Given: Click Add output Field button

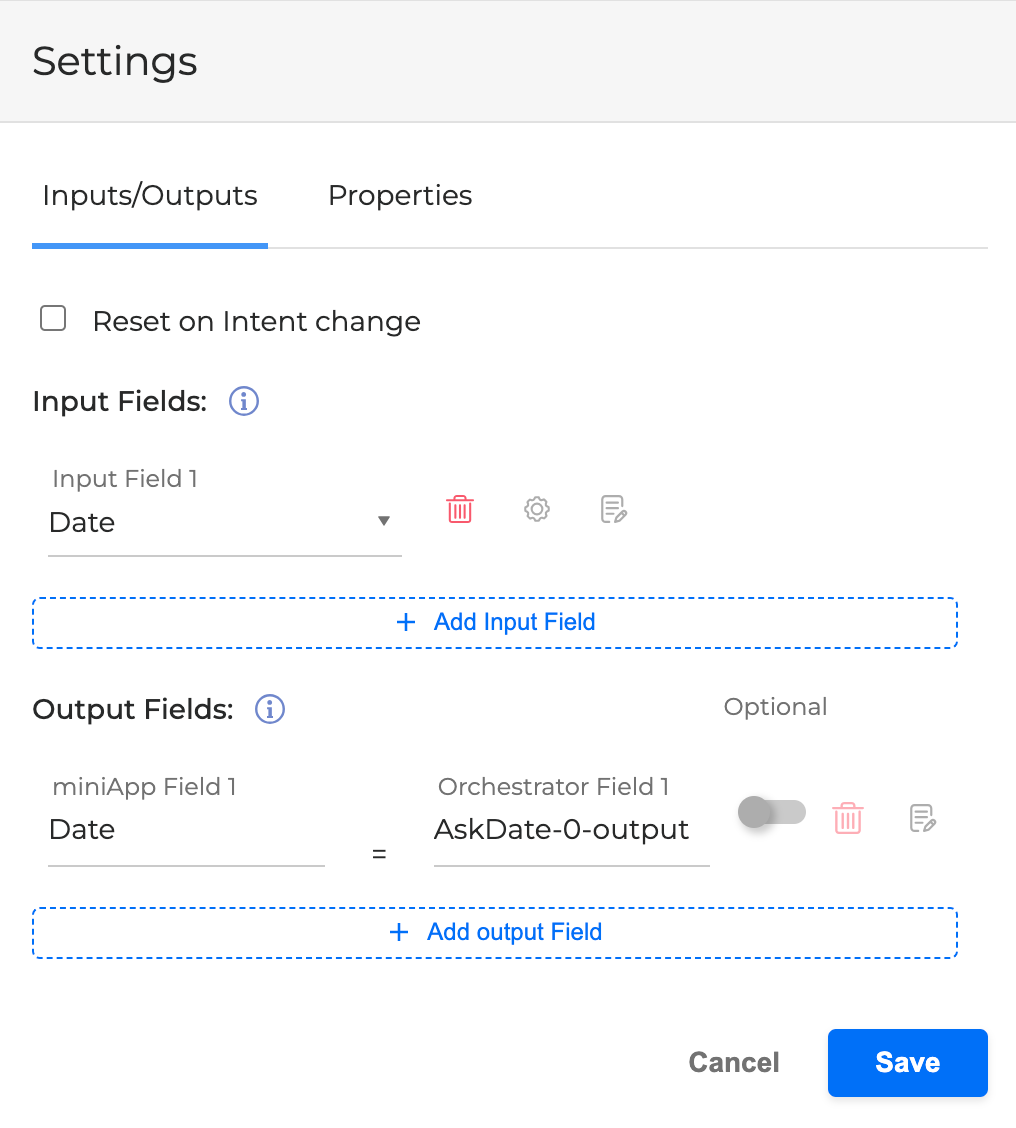Looking at the screenshot, I should (x=495, y=932).
